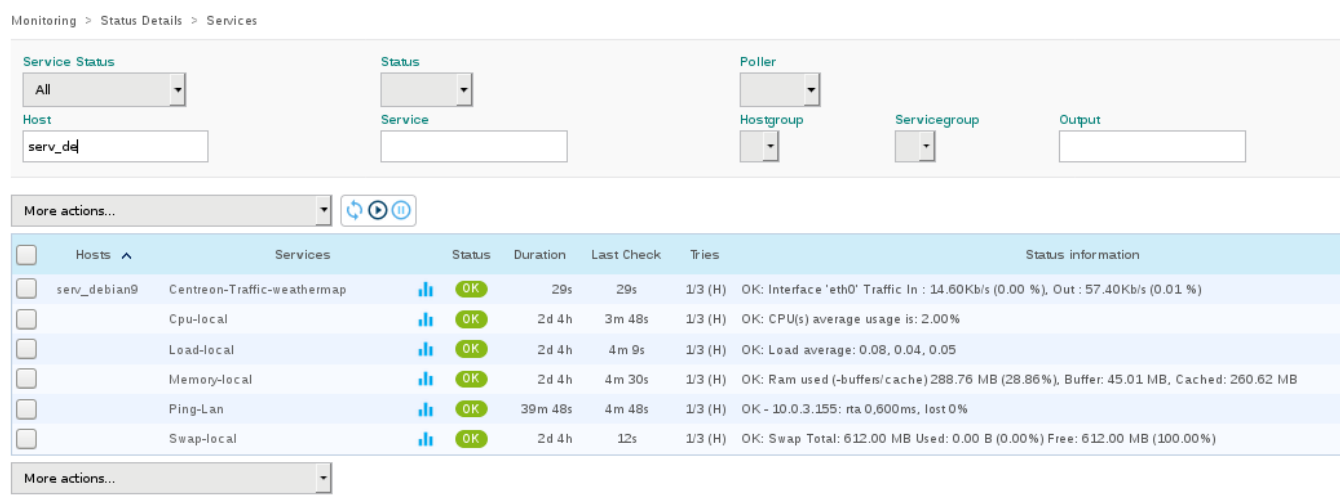The image size is (1340, 504).
Task: Open the Service Status dropdown showing All
Action: [x=105, y=90]
